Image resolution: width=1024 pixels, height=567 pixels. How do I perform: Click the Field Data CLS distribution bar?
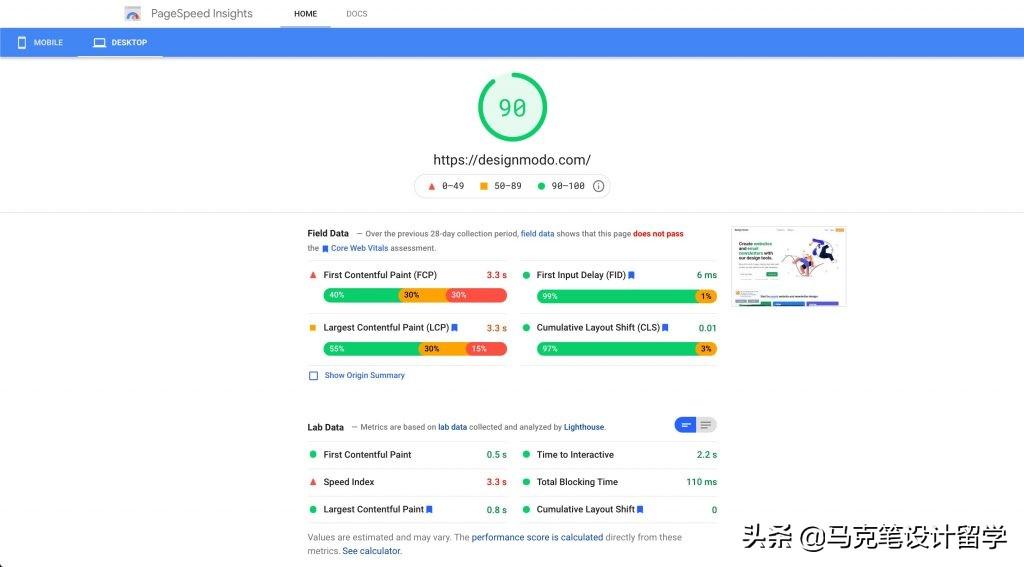point(626,349)
